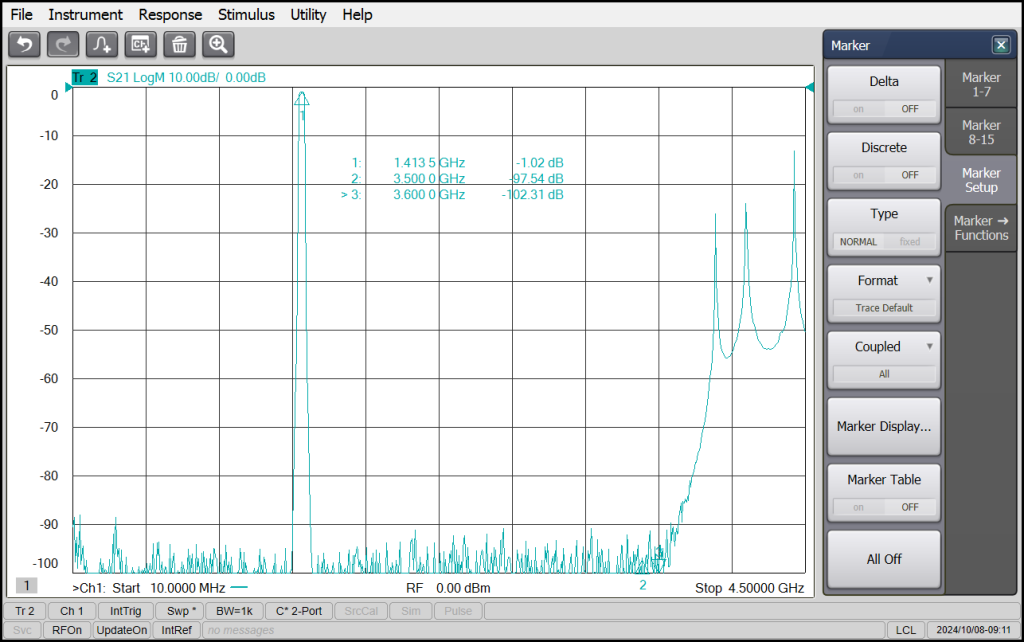Open the Help menu

pyautogui.click(x=357, y=14)
